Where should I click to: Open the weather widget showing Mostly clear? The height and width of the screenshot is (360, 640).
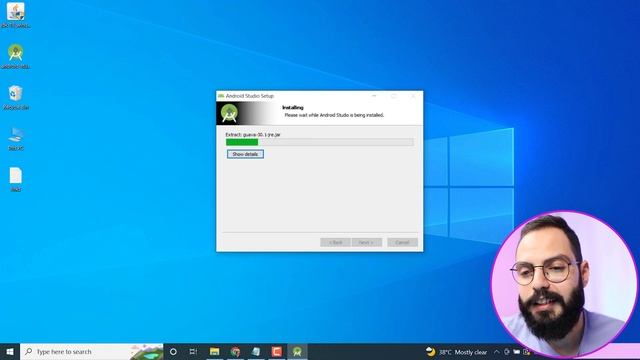coord(456,351)
